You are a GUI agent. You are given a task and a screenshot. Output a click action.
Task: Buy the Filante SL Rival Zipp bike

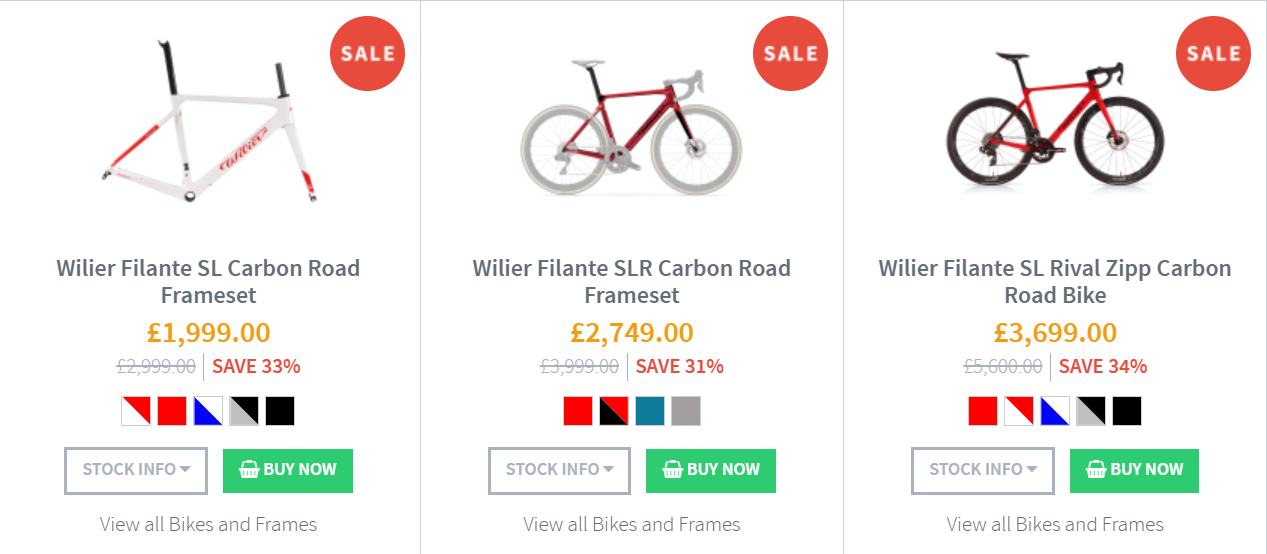tap(1134, 470)
